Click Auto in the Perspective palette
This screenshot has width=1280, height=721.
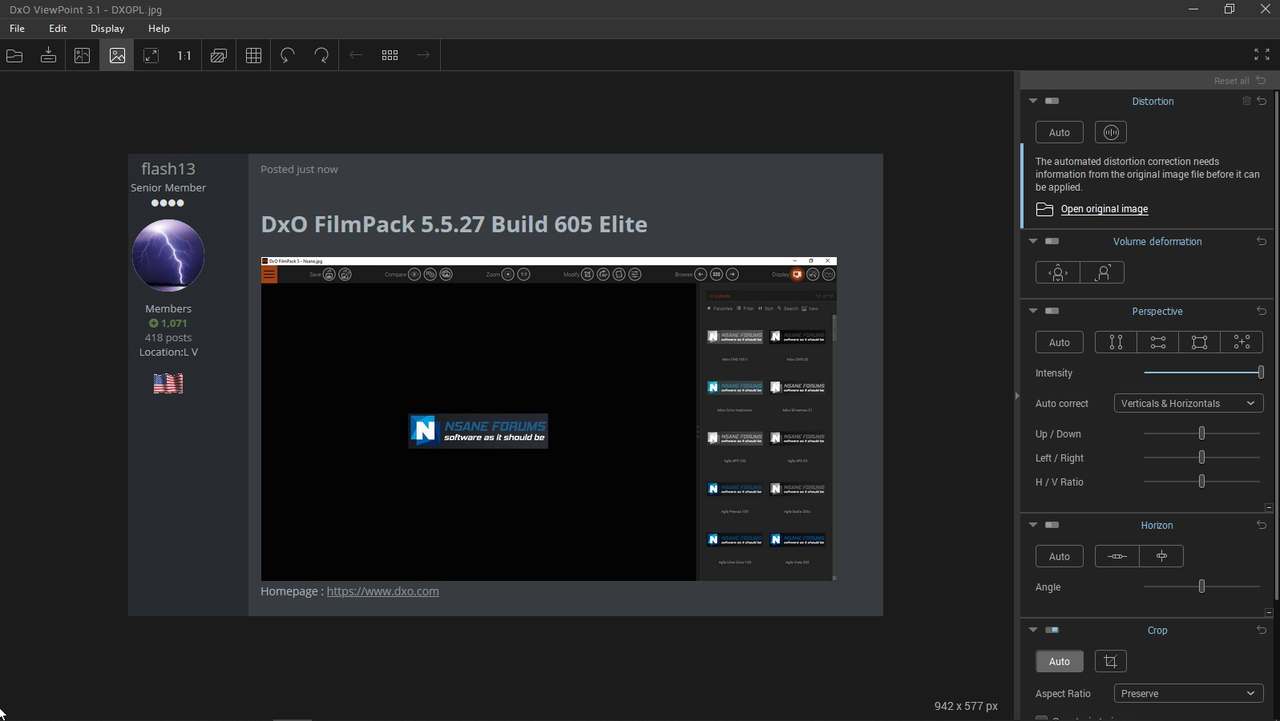tap(1059, 342)
